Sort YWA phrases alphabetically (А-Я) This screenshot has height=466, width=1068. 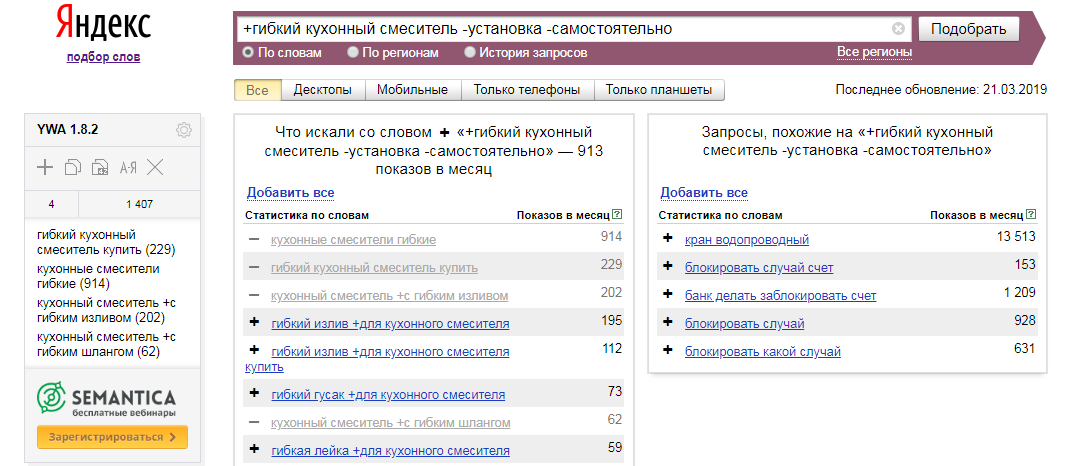coord(128,167)
